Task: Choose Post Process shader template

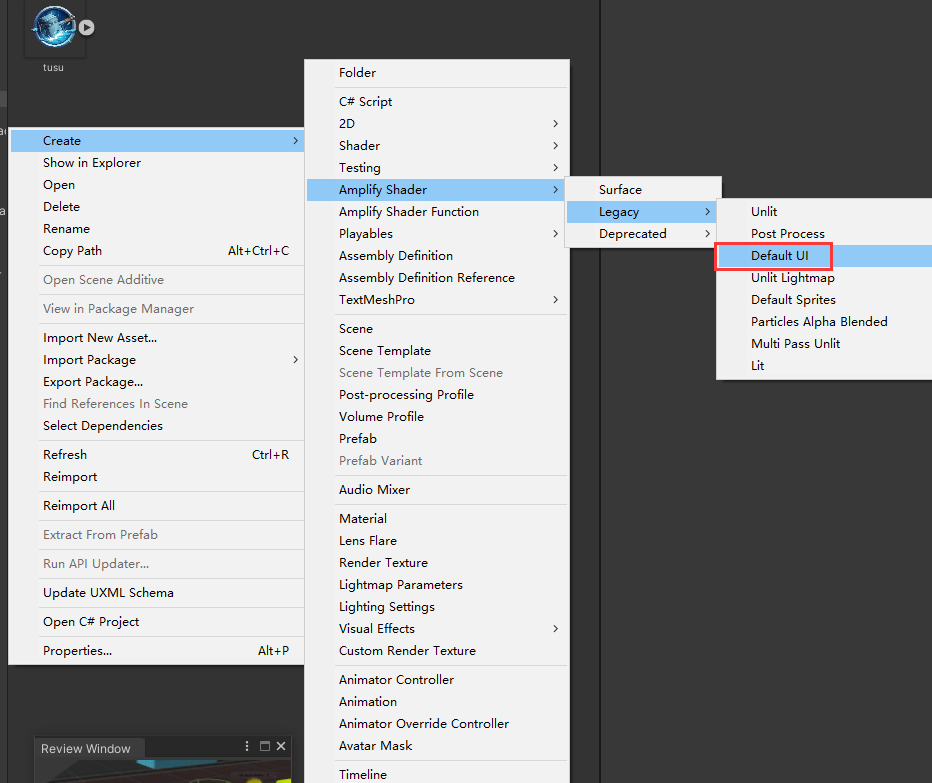Action: [824, 234]
